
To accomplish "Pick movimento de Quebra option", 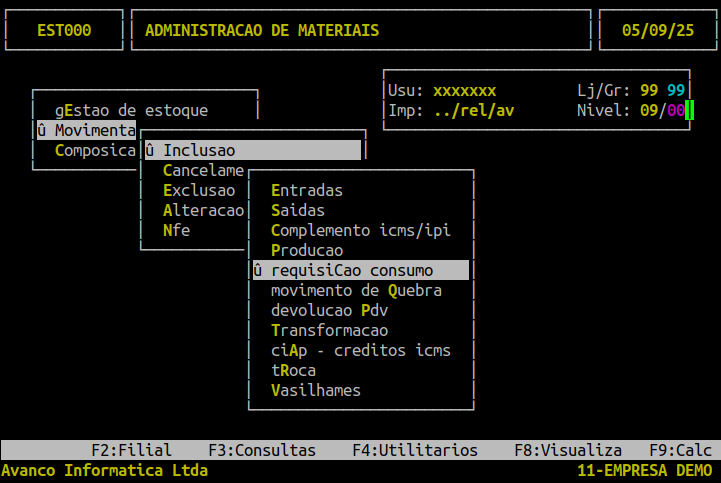I will 356,290.
